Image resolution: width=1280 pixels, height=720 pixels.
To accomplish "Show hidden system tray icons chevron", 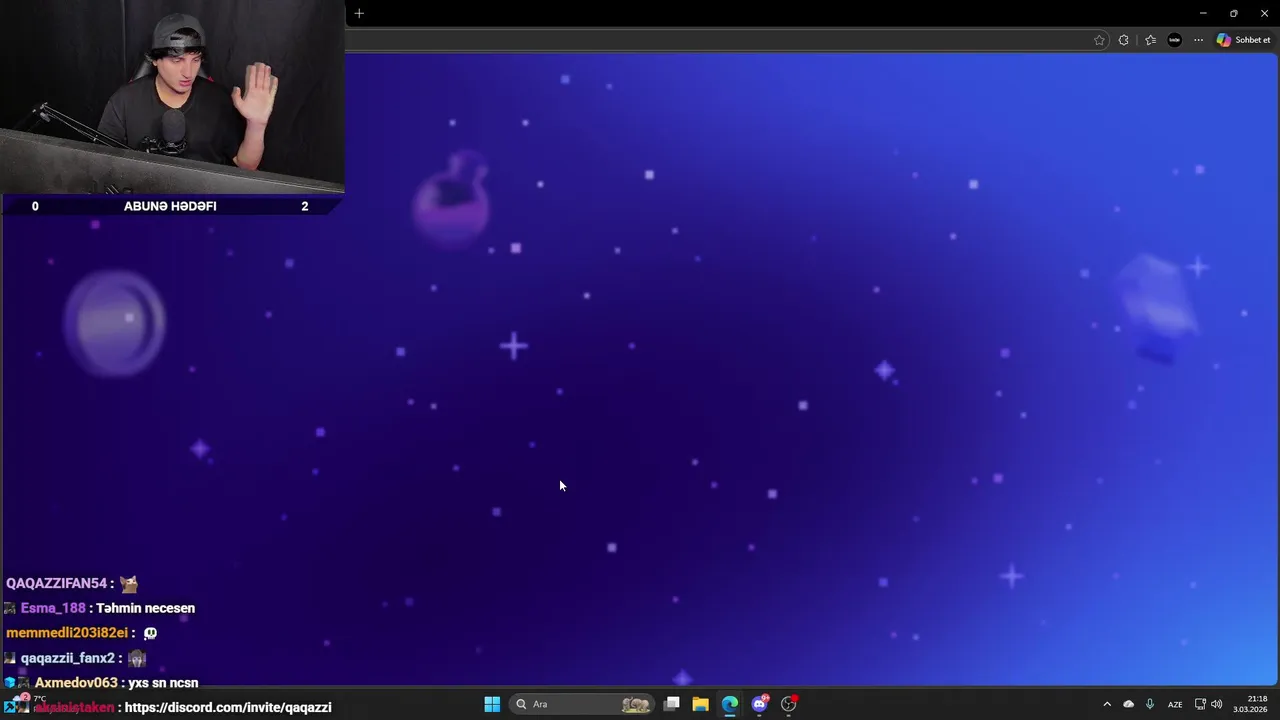I will pyautogui.click(x=1107, y=704).
